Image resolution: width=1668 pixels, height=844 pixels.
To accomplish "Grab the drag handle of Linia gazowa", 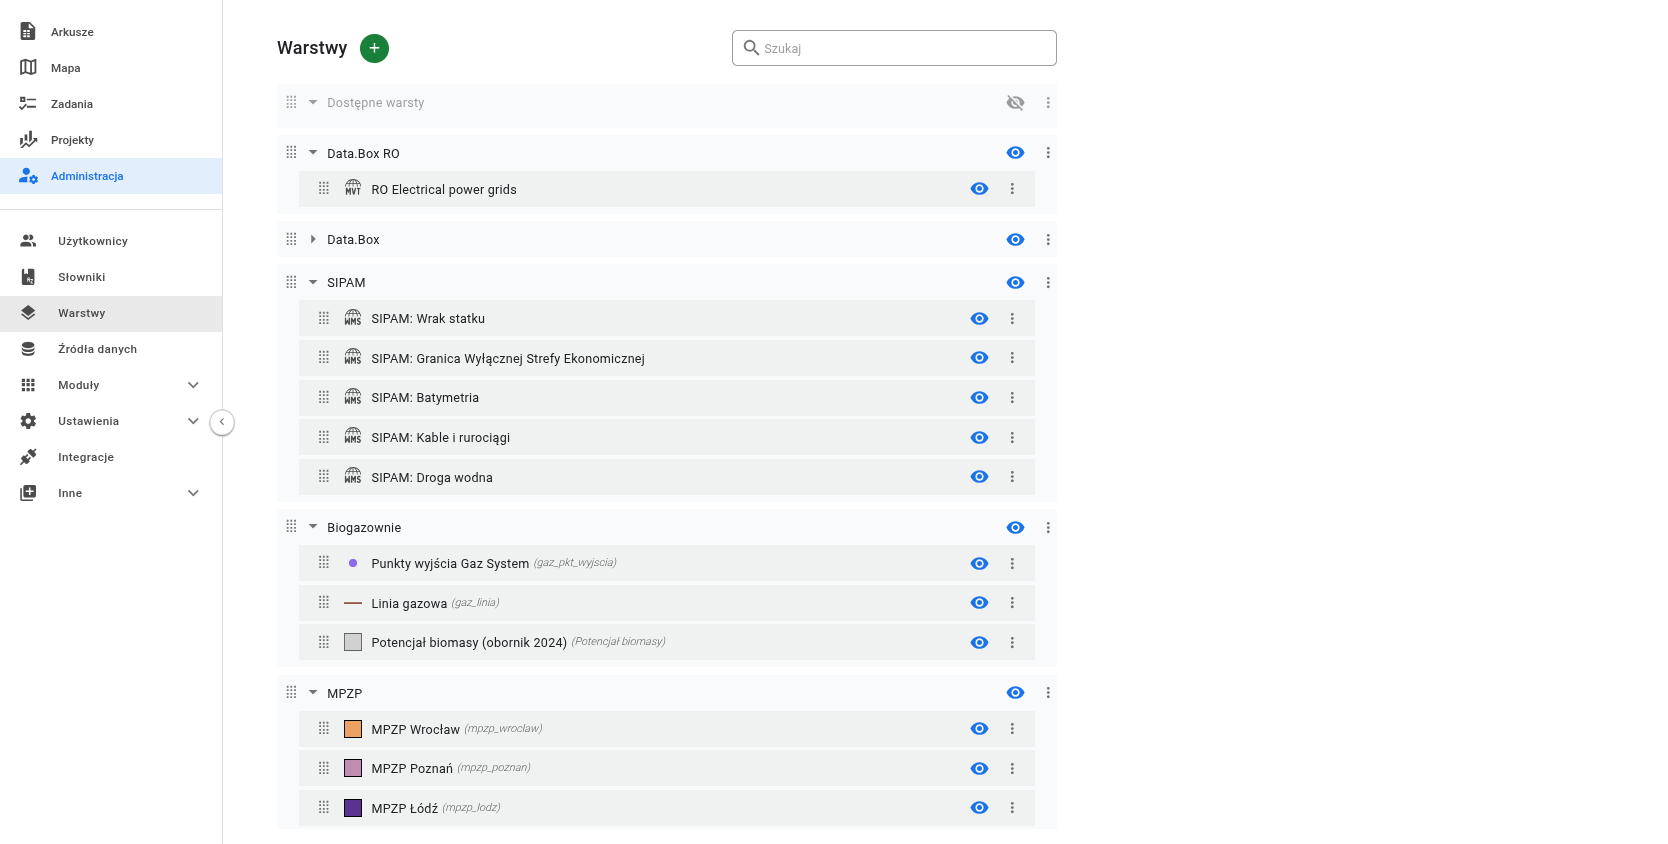I will [324, 602].
